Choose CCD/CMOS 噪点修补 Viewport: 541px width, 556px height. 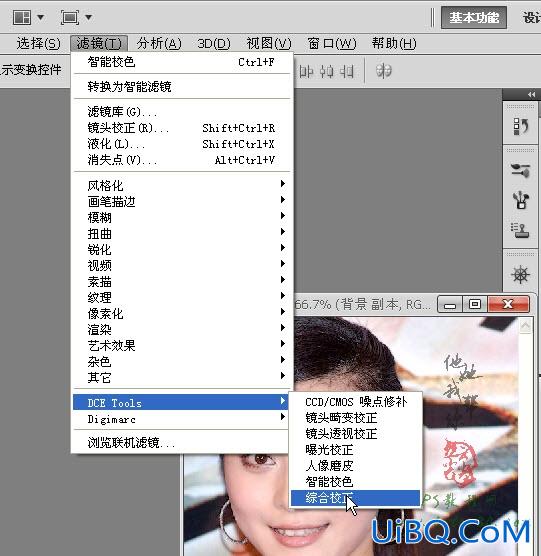(356, 402)
